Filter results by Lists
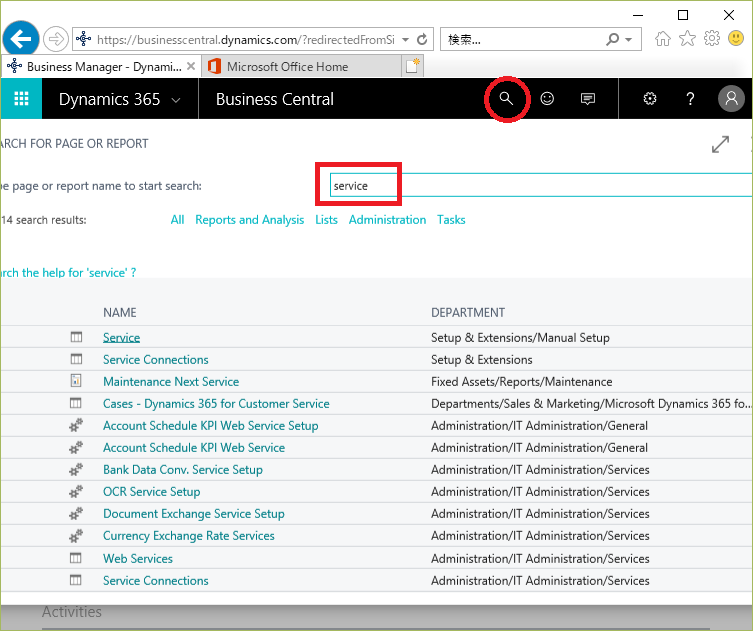This screenshot has height=631, width=753. [x=327, y=220]
